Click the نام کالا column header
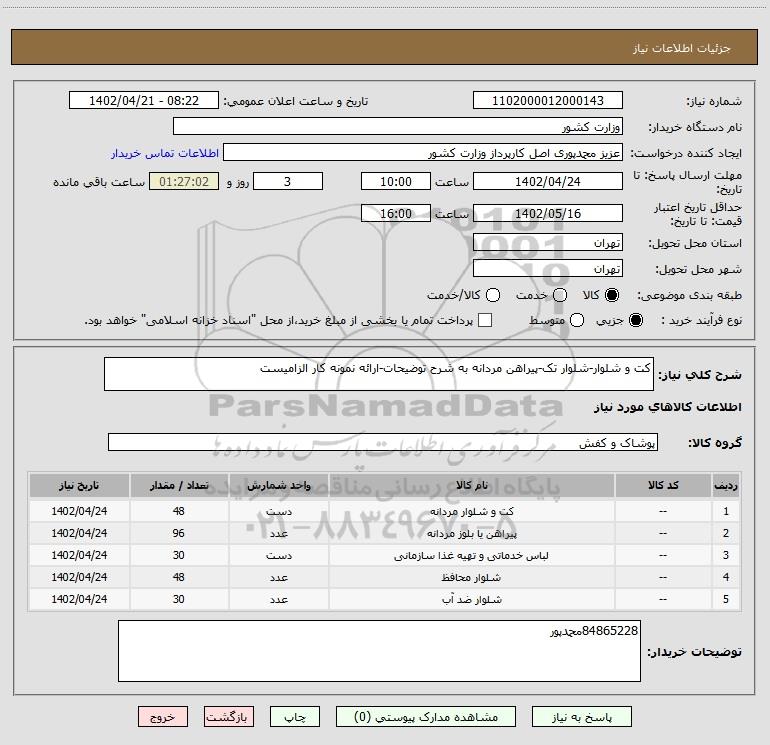Image resolution: width=770 pixels, height=745 pixels. [x=471, y=486]
